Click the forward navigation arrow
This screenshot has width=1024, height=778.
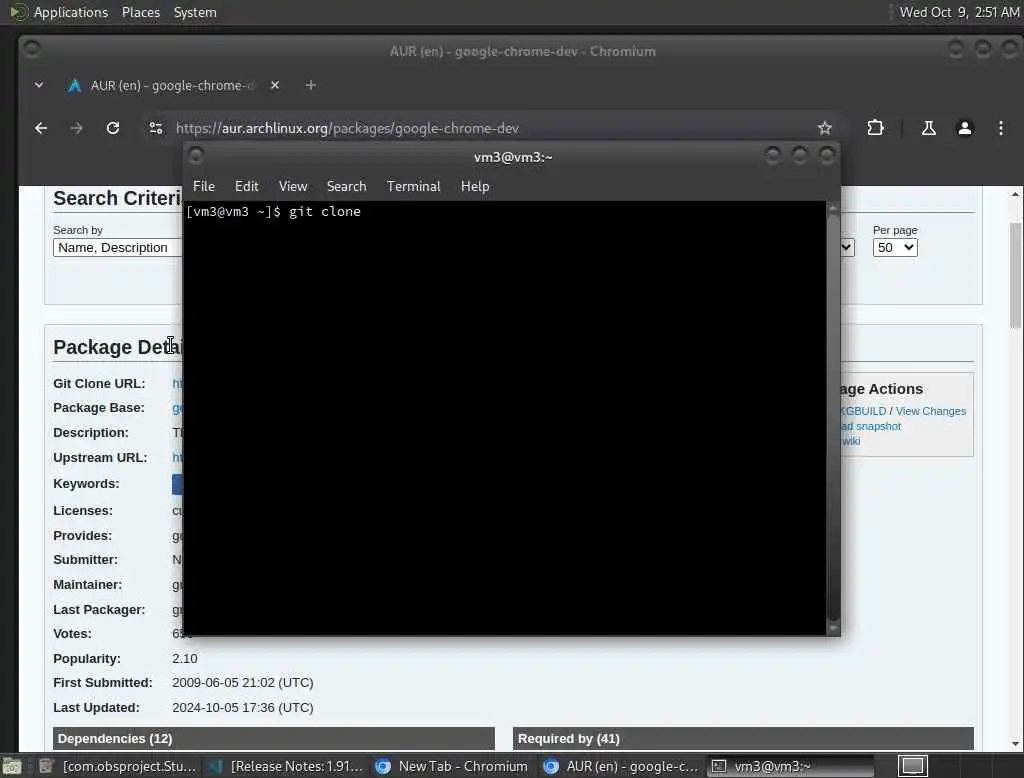click(76, 128)
